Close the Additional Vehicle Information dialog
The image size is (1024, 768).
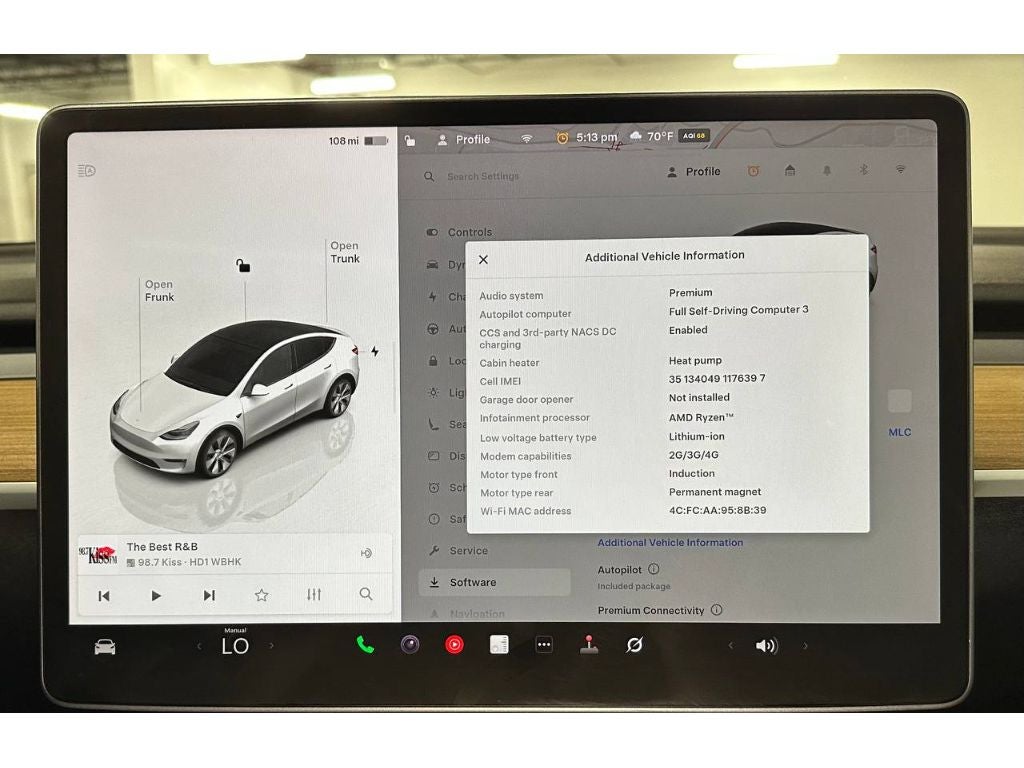pos(483,259)
